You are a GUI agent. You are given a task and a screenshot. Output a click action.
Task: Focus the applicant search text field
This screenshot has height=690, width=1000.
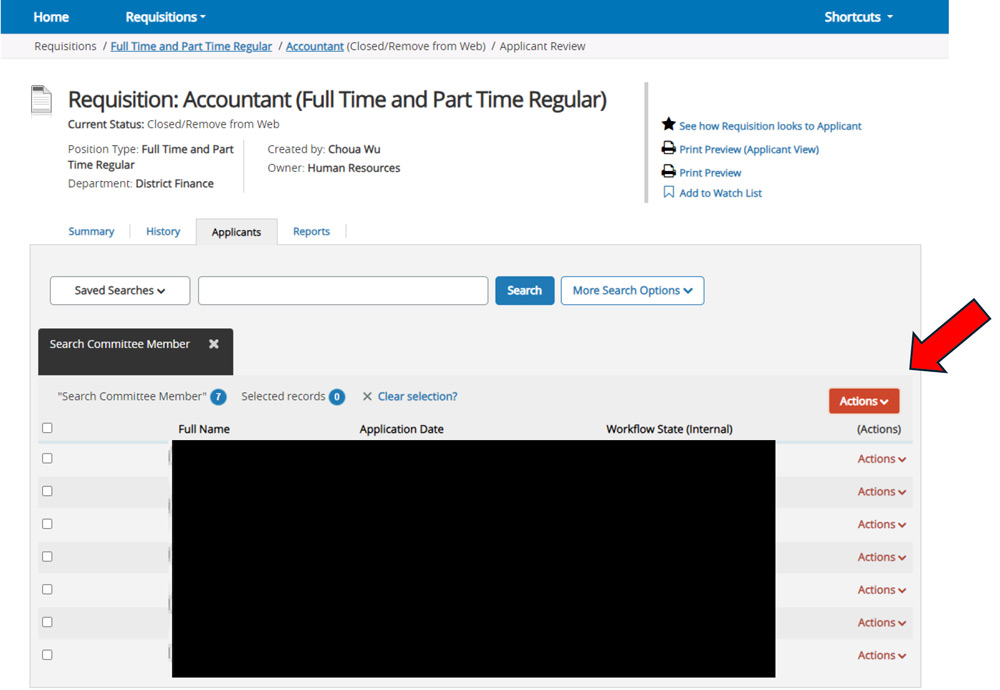click(343, 291)
